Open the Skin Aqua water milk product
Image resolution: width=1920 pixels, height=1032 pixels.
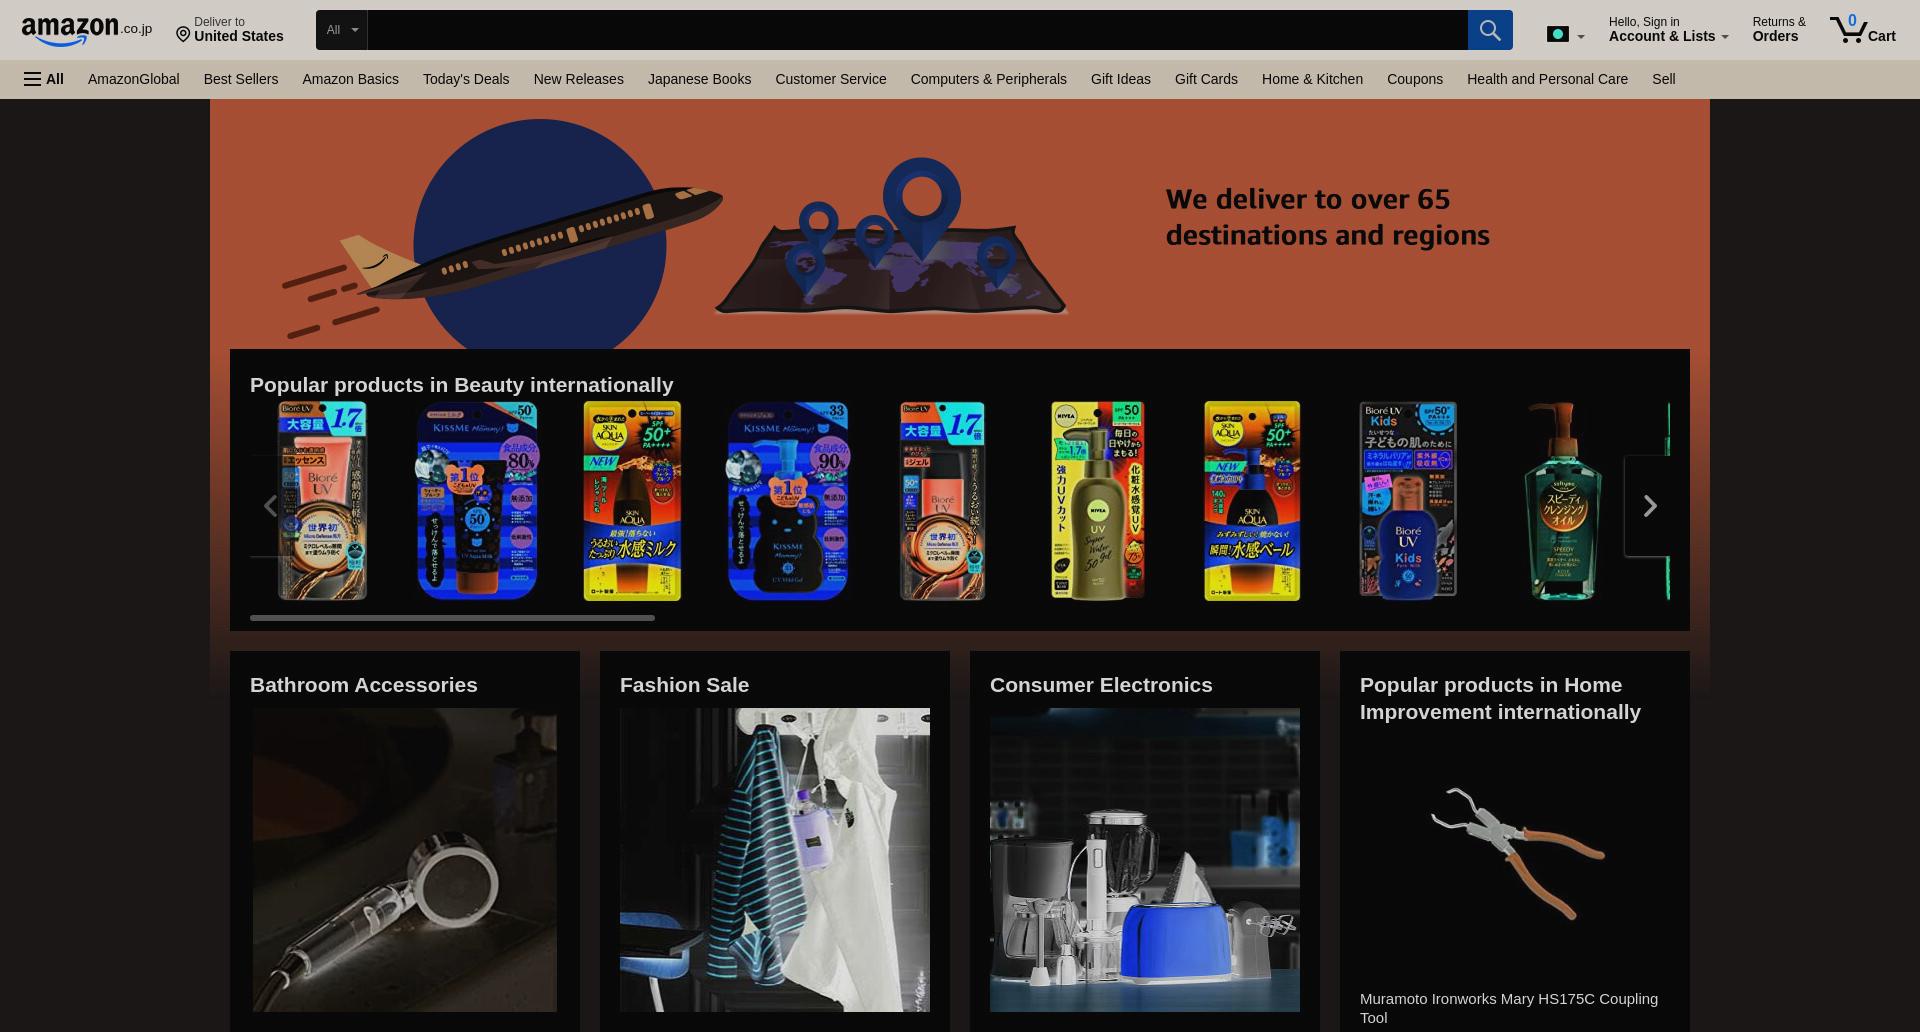[632, 501]
